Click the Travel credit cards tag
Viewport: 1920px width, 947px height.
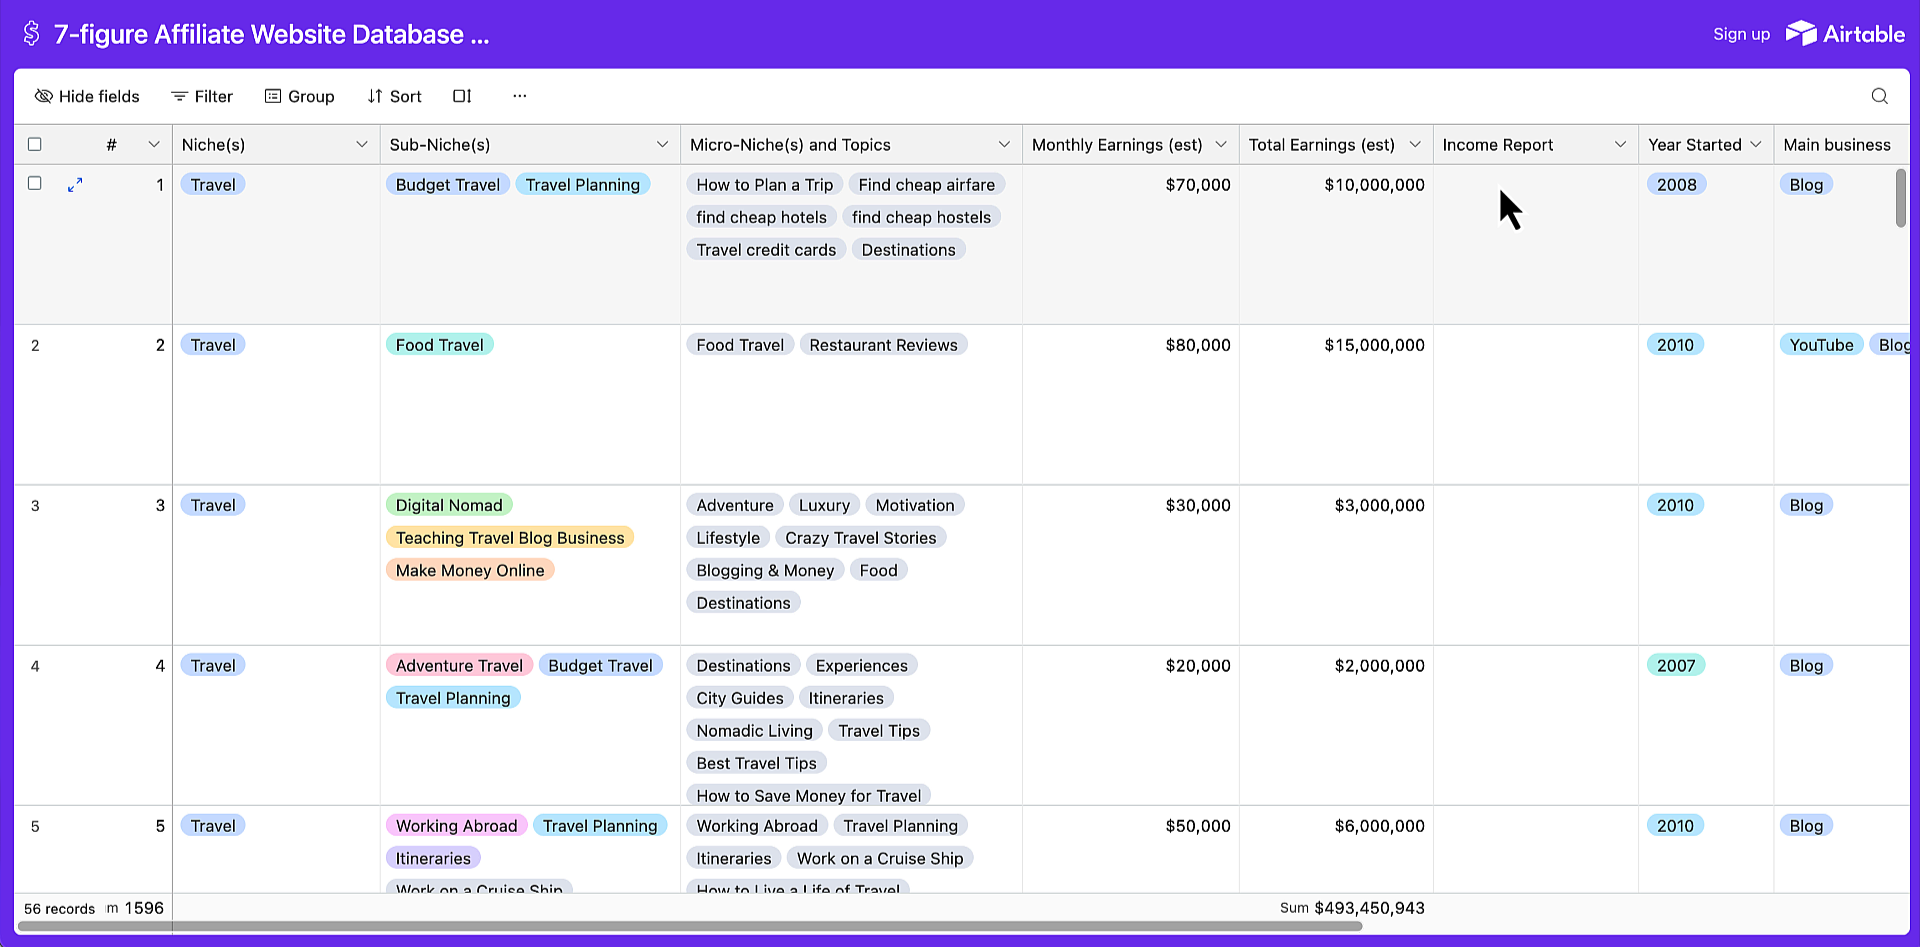pos(766,249)
